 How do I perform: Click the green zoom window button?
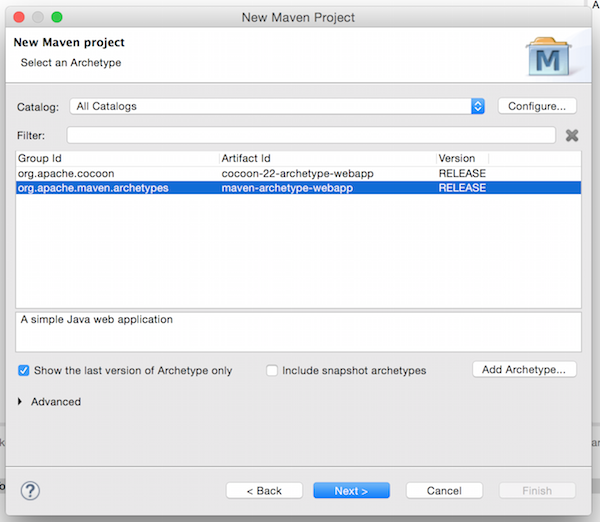[x=57, y=17]
